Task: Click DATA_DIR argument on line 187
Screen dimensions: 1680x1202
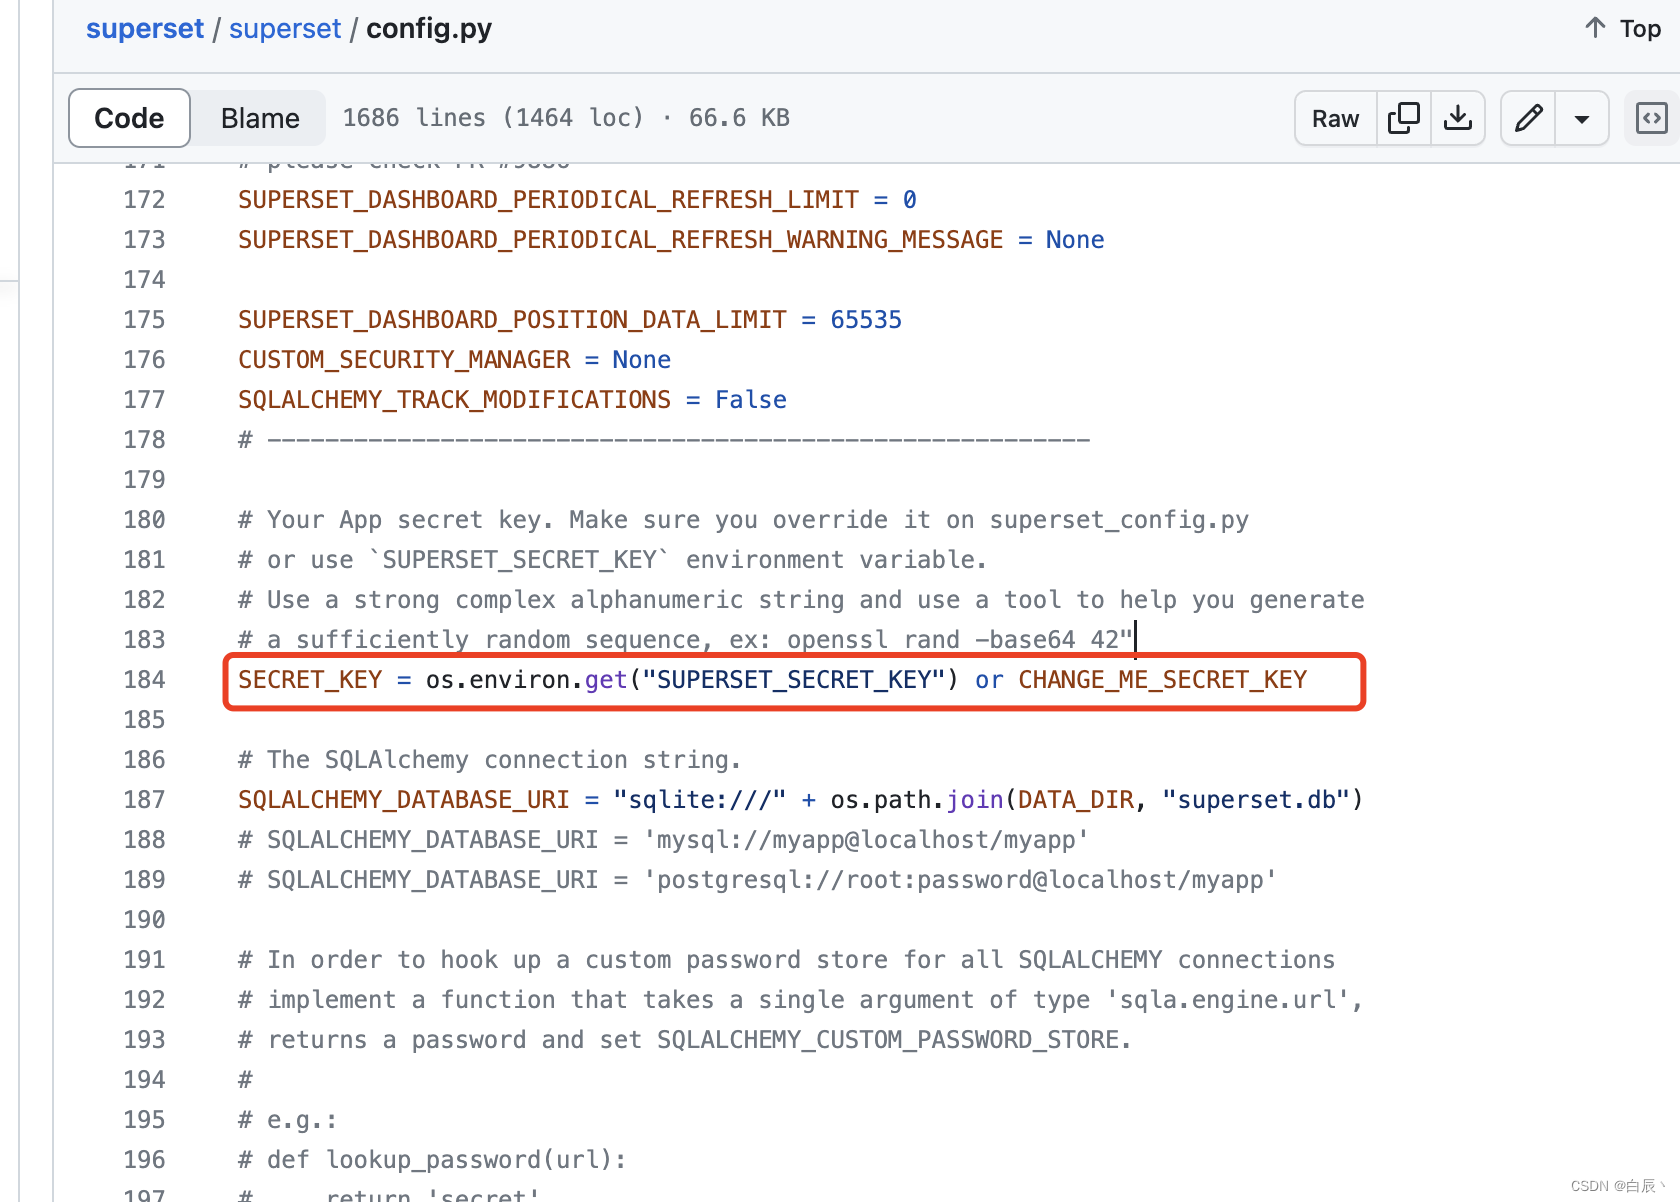Action: click(x=1076, y=800)
